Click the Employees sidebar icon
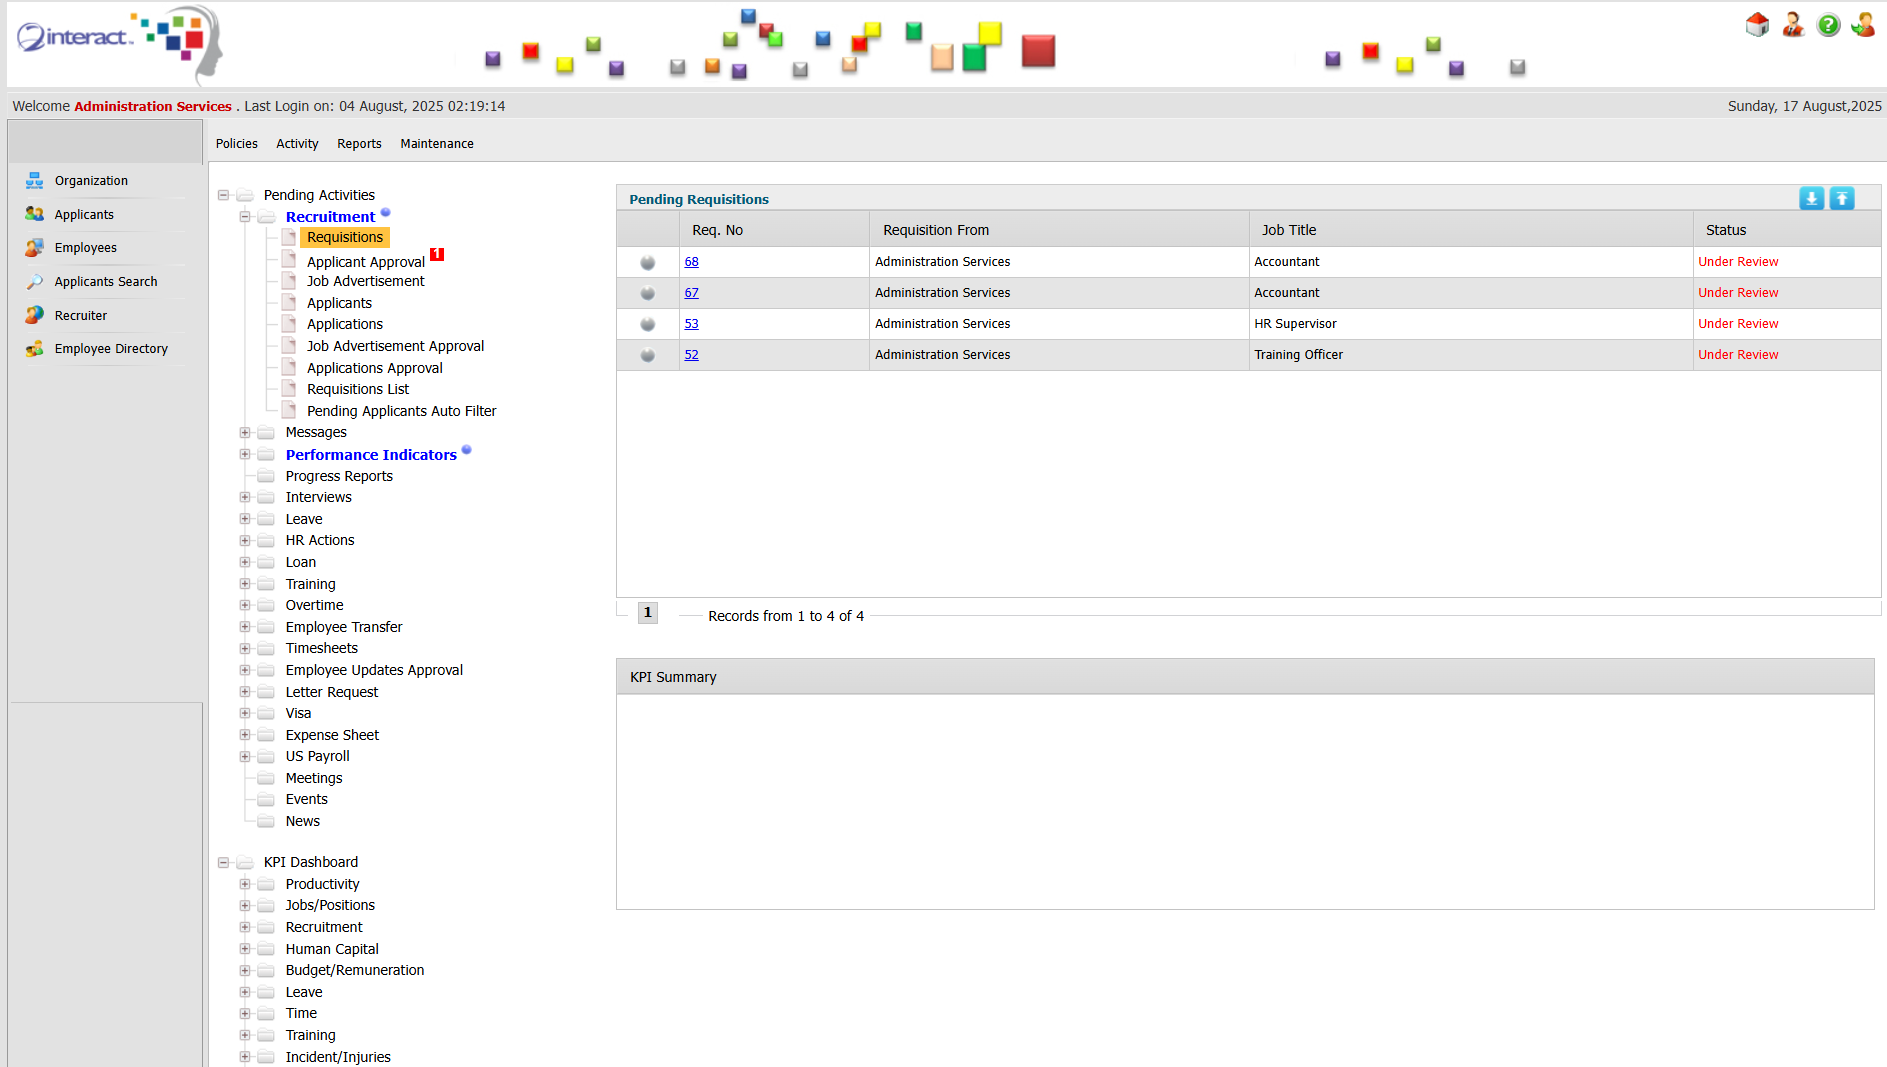 click(35, 248)
